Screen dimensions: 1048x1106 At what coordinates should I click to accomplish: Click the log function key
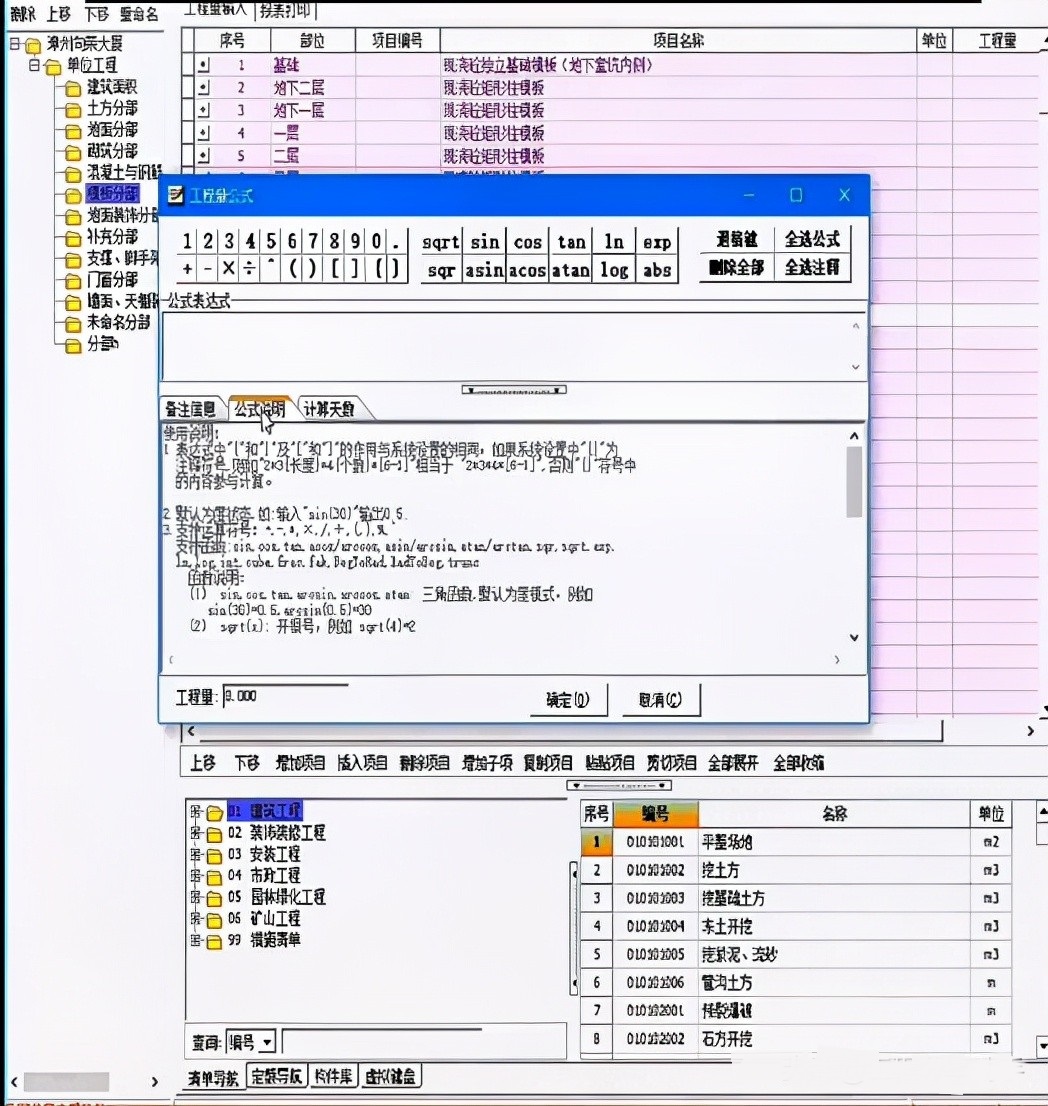613,270
